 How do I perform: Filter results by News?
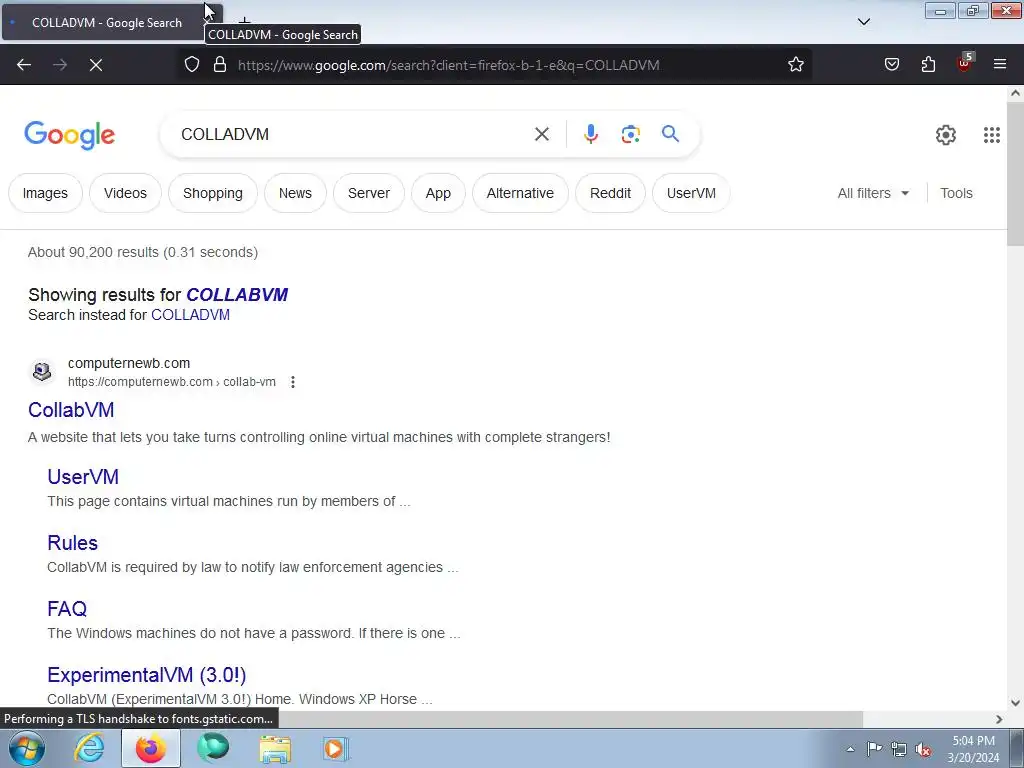[x=295, y=193]
